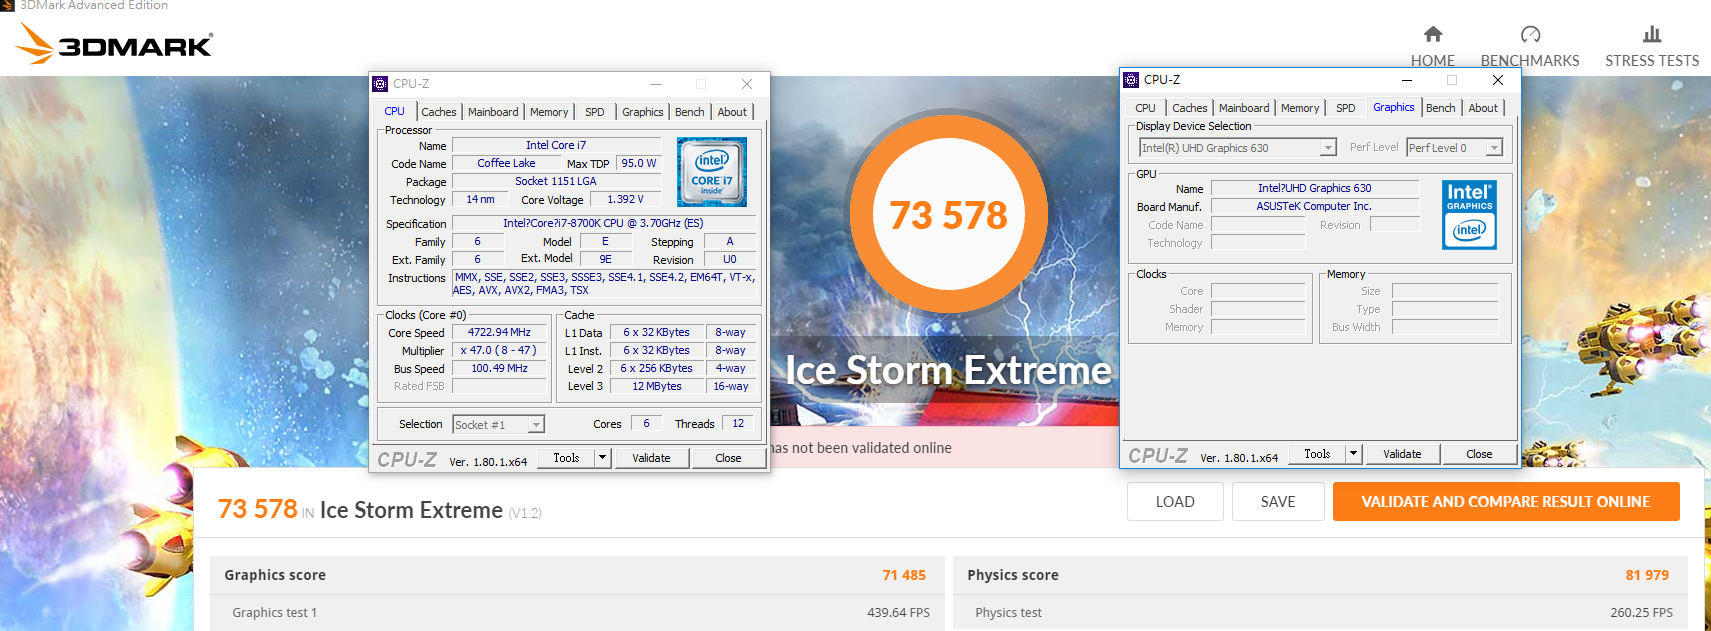The width and height of the screenshot is (1711, 631).
Task: Click Close button in left CPU-Z
Action: [728, 458]
